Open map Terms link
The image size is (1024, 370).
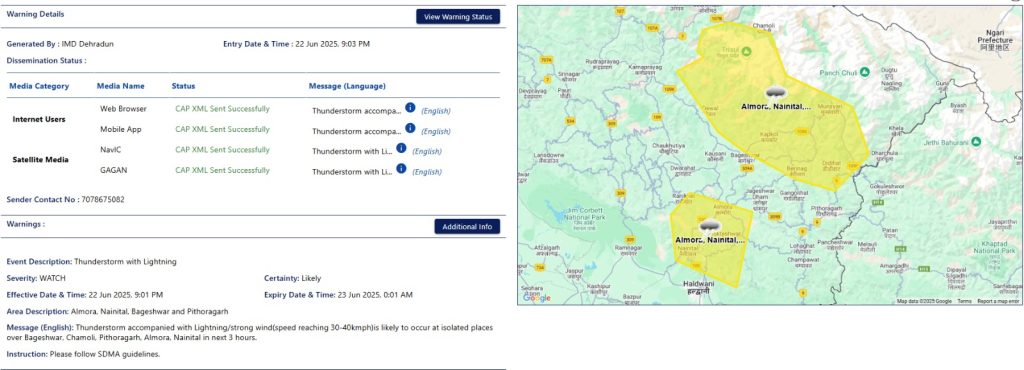coord(964,301)
